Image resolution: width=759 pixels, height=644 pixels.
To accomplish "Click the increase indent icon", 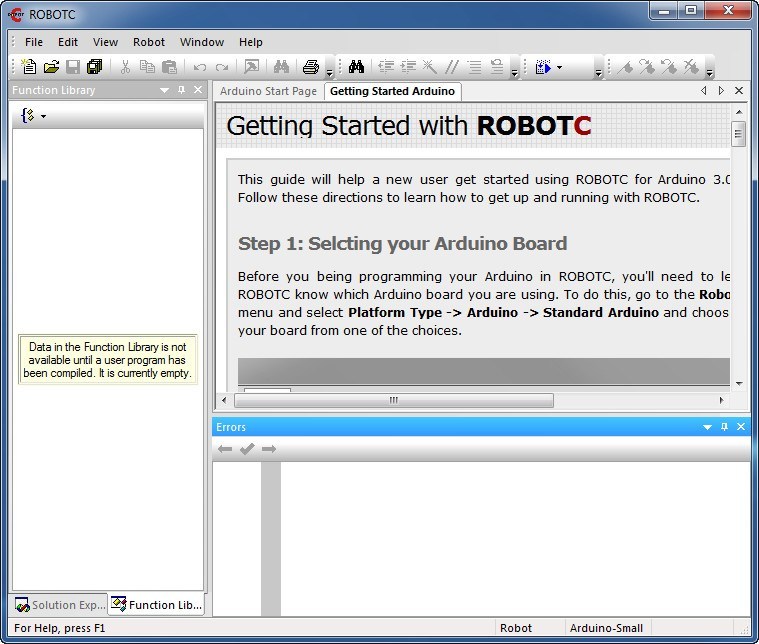I will 408,67.
